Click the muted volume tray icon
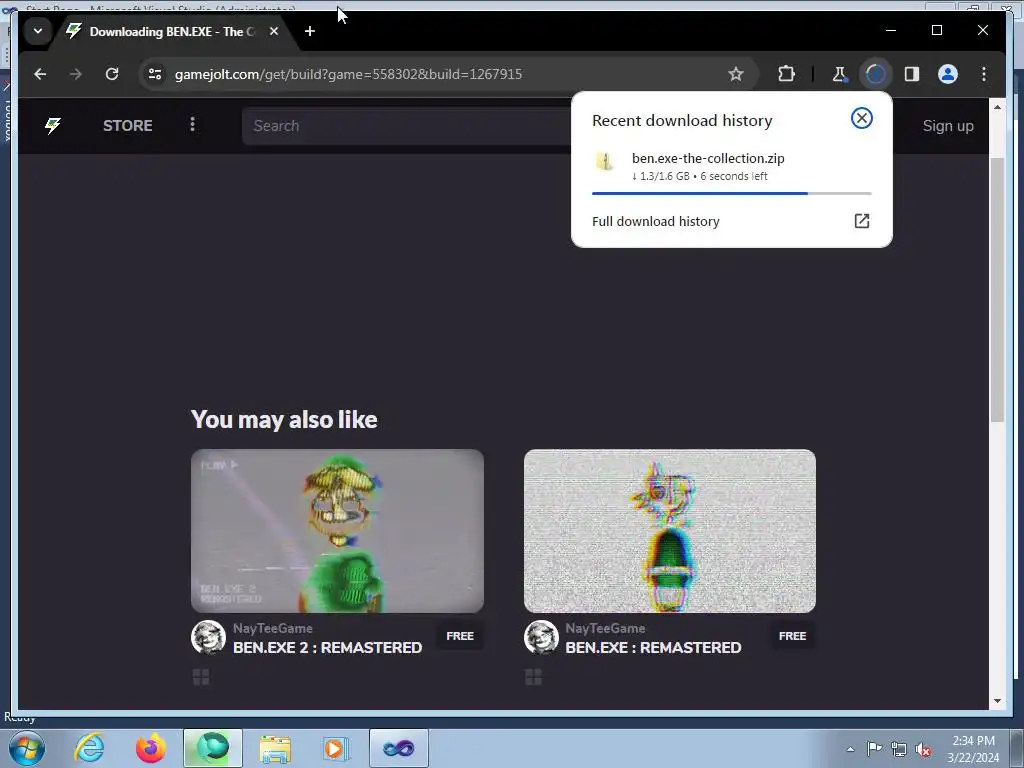Image resolution: width=1024 pixels, height=768 pixels. [x=923, y=749]
